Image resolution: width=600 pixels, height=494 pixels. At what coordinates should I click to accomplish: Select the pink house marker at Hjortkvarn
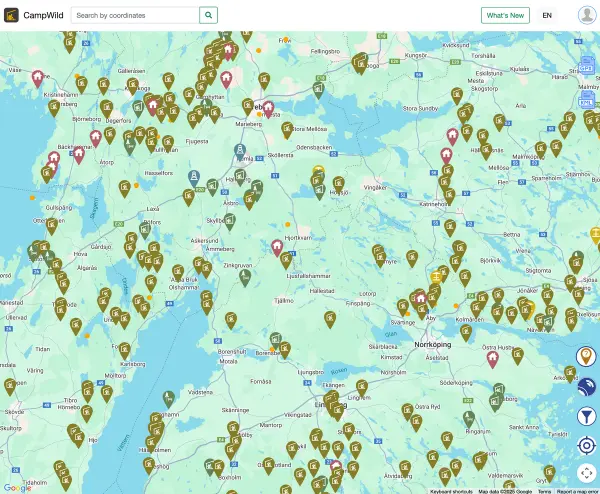pos(277,247)
